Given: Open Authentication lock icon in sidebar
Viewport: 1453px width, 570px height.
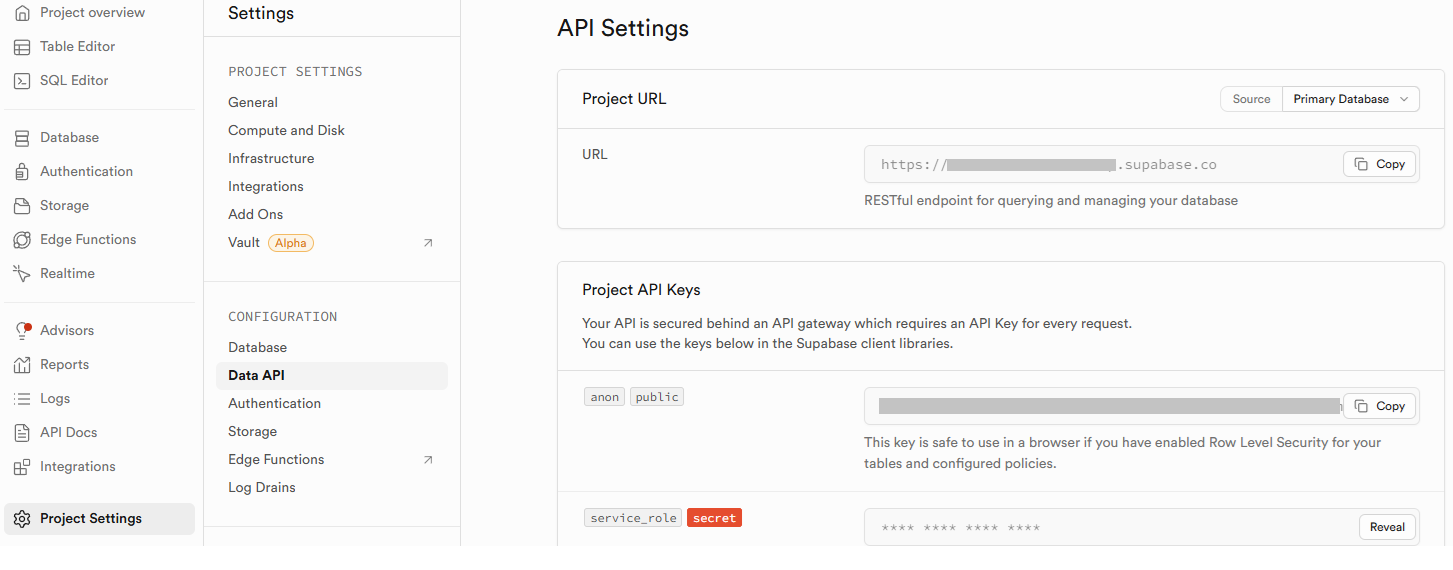Looking at the screenshot, I should 22,172.
